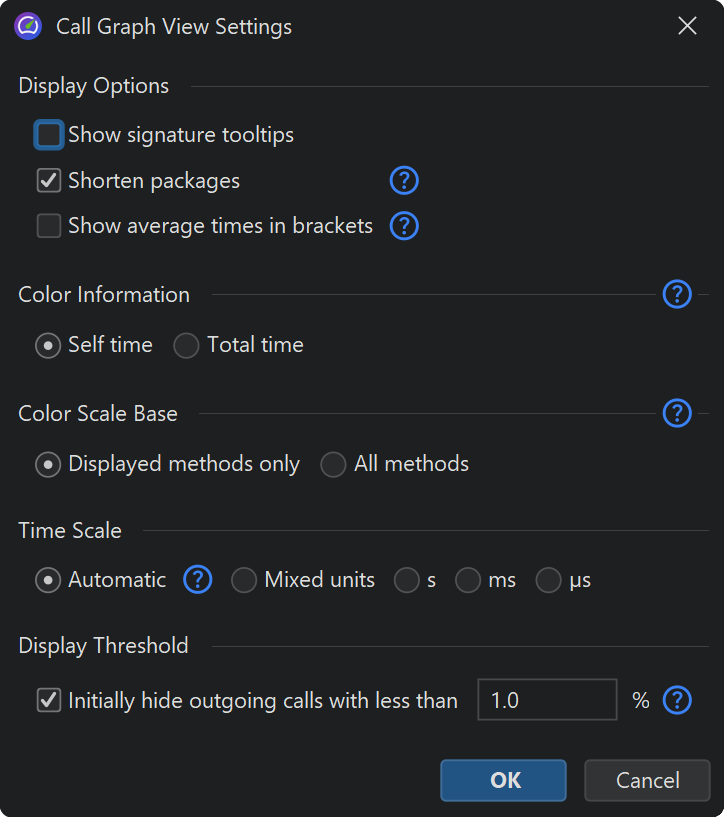724x817 pixels.
Task: Select the μs time scale option
Action: pyautogui.click(x=548, y=581)
